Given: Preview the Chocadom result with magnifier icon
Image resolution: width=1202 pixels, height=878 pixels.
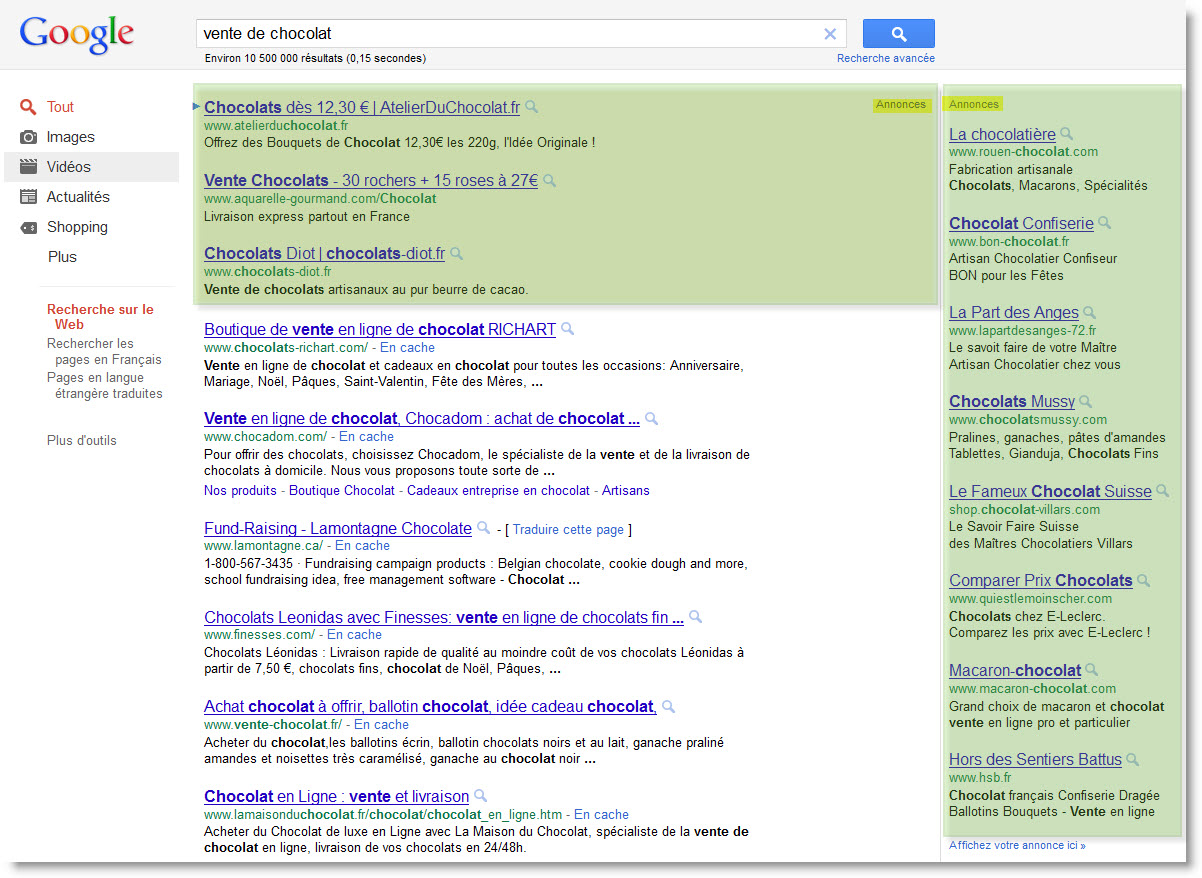Looking at the screenshot, I should [652, 419].
